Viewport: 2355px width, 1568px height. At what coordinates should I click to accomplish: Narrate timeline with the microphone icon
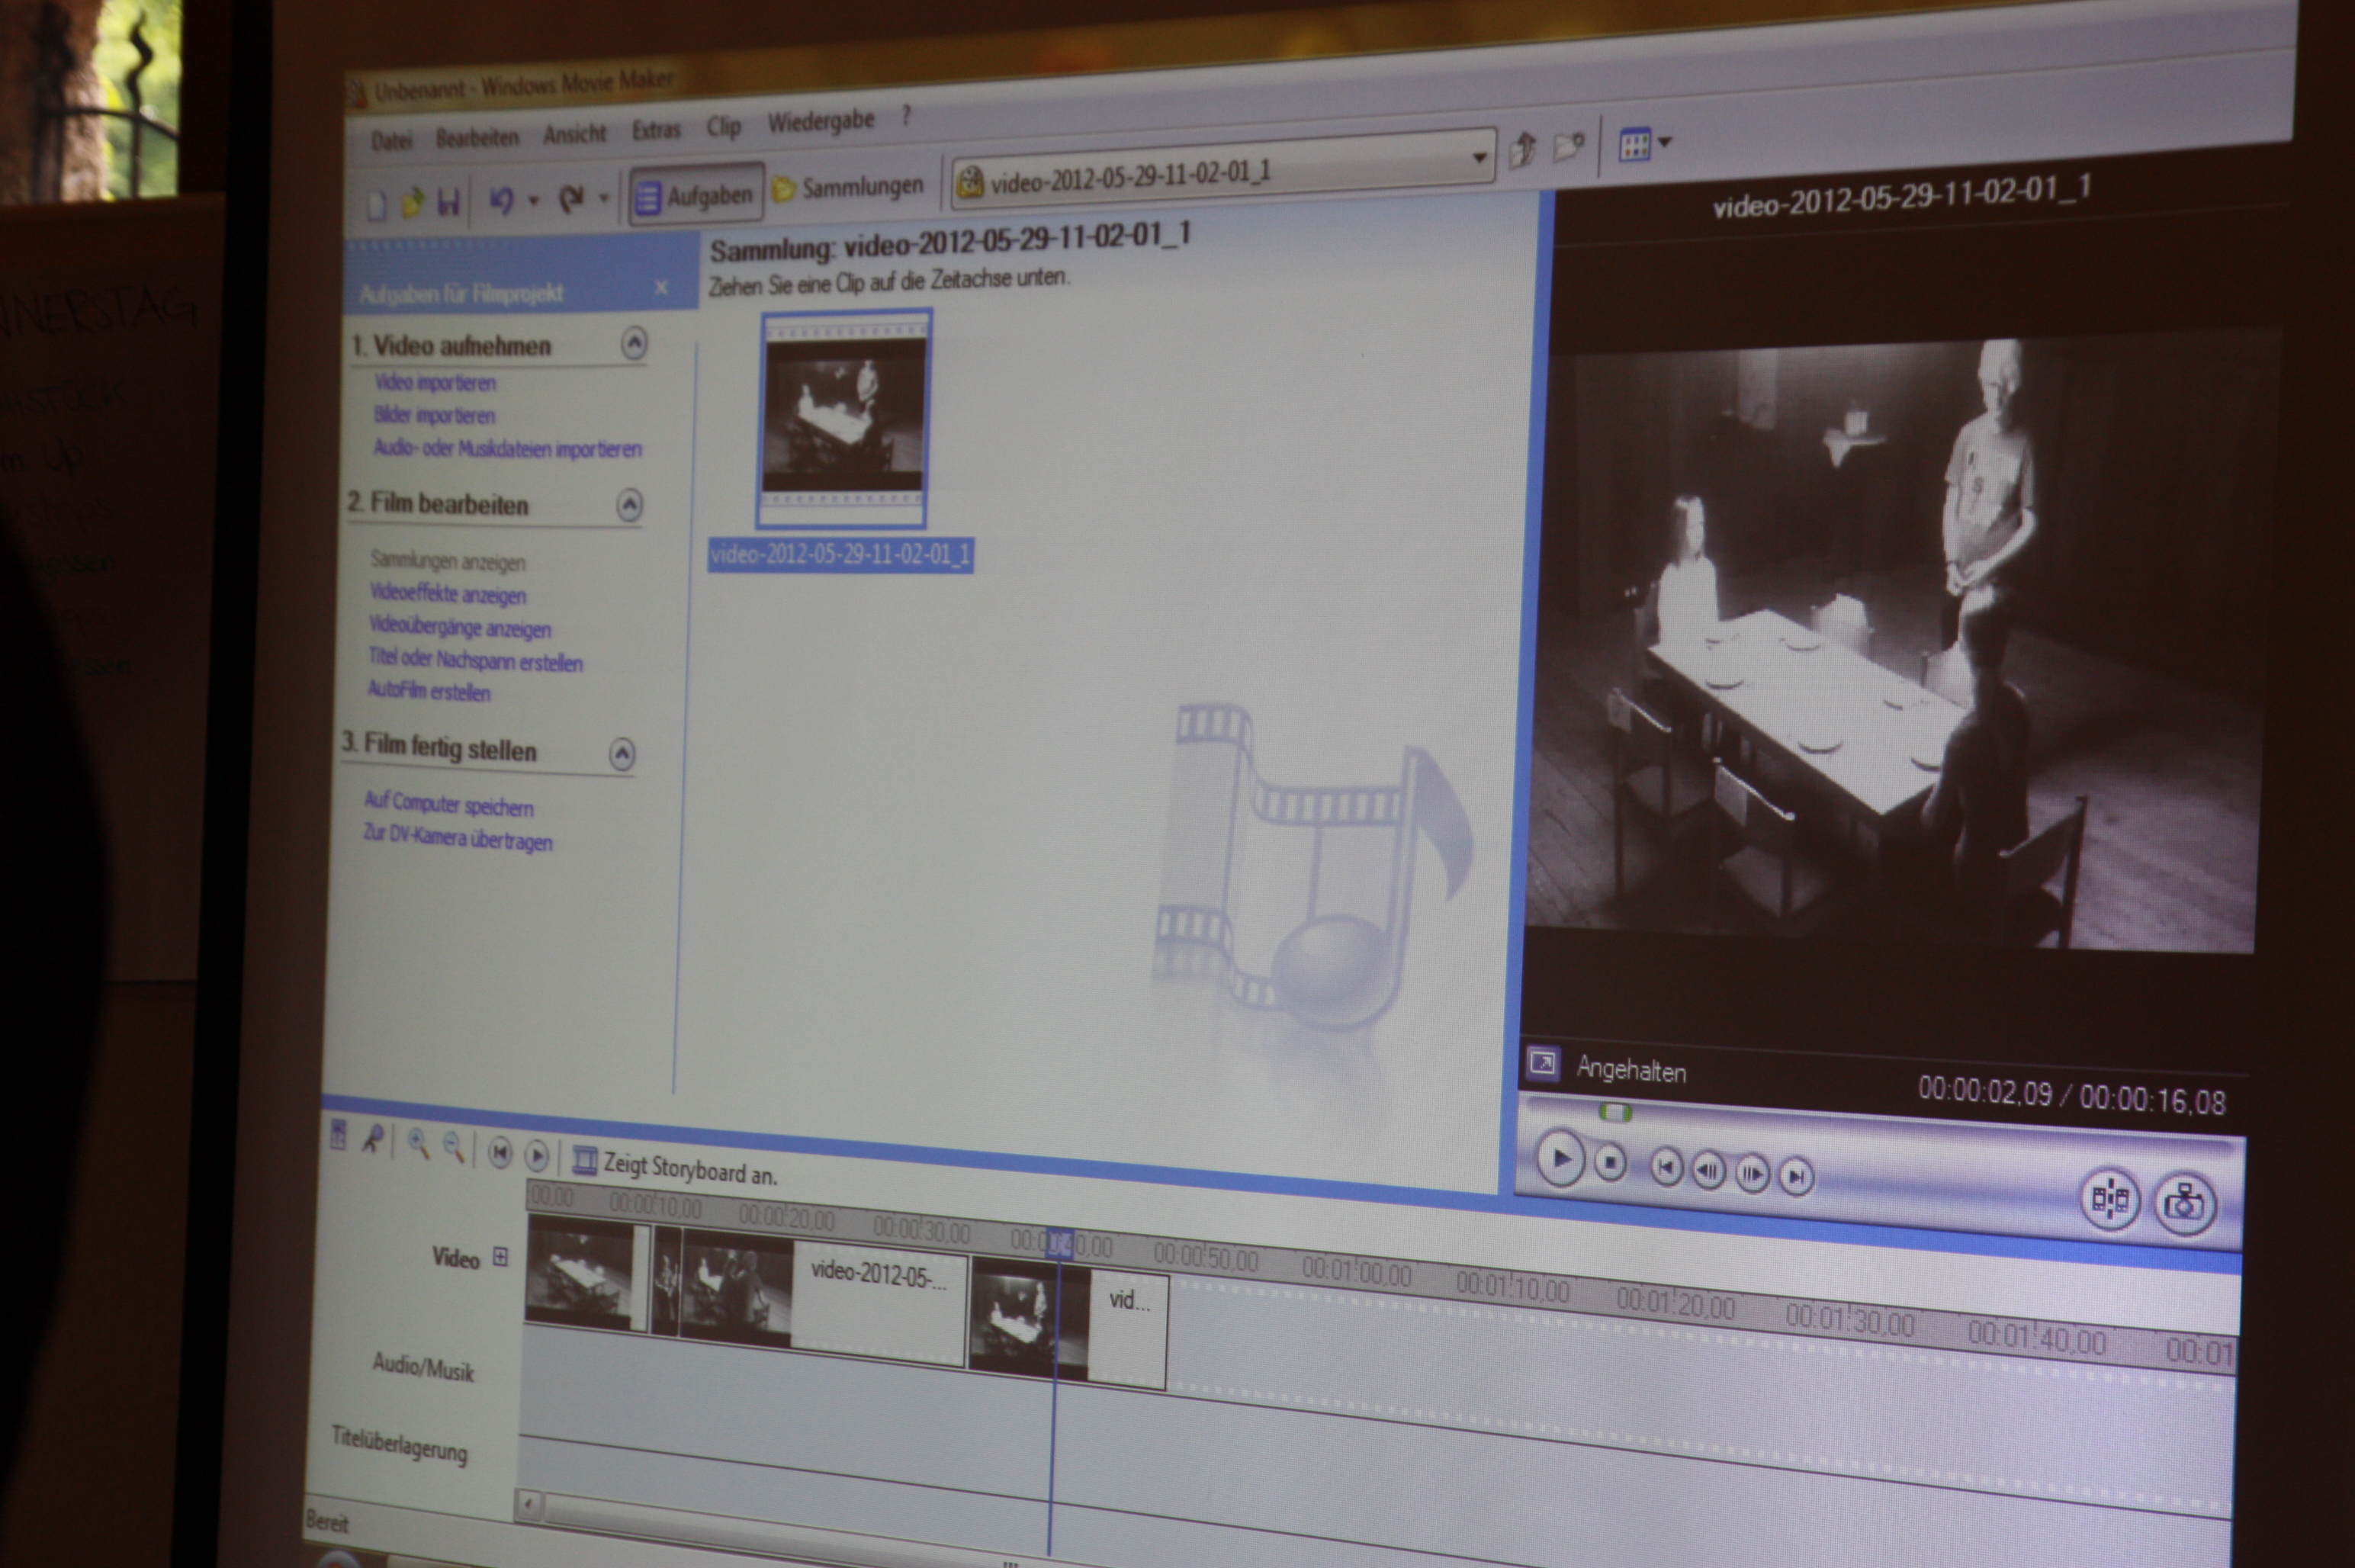pos(373,1139)
